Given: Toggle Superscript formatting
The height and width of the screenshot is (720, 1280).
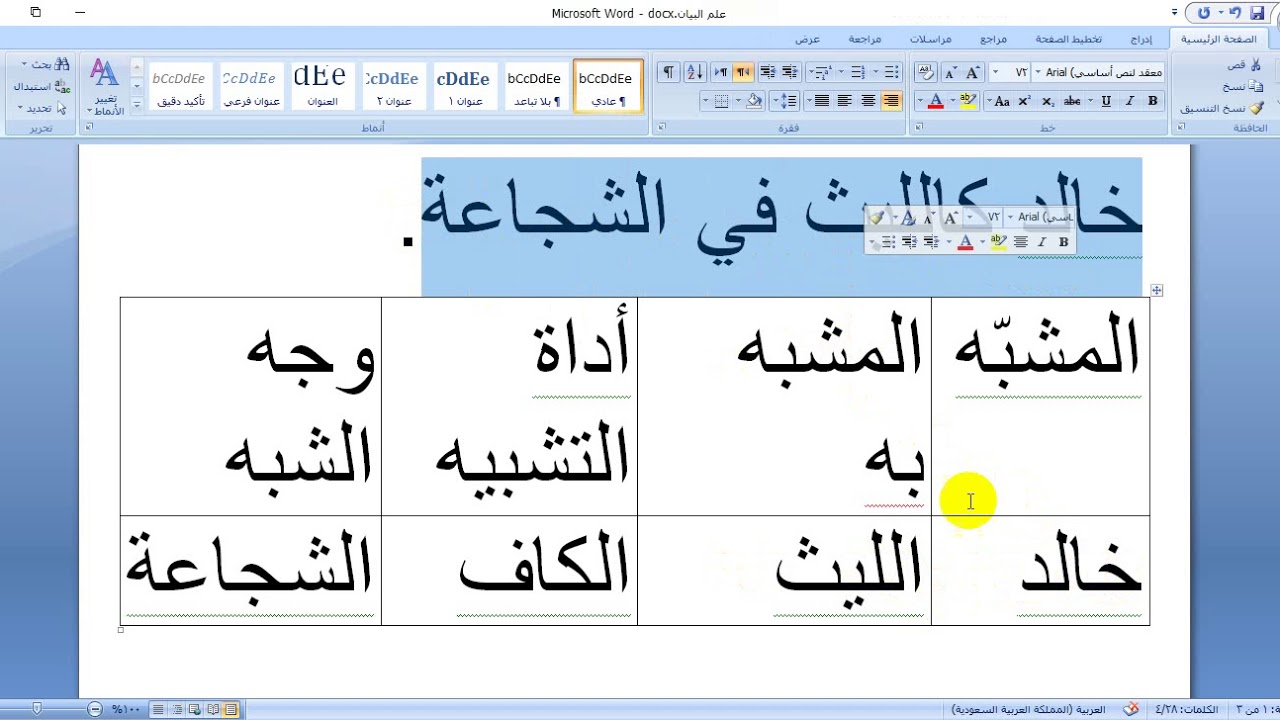Looking at the screenshot, I should [1024, 101].
